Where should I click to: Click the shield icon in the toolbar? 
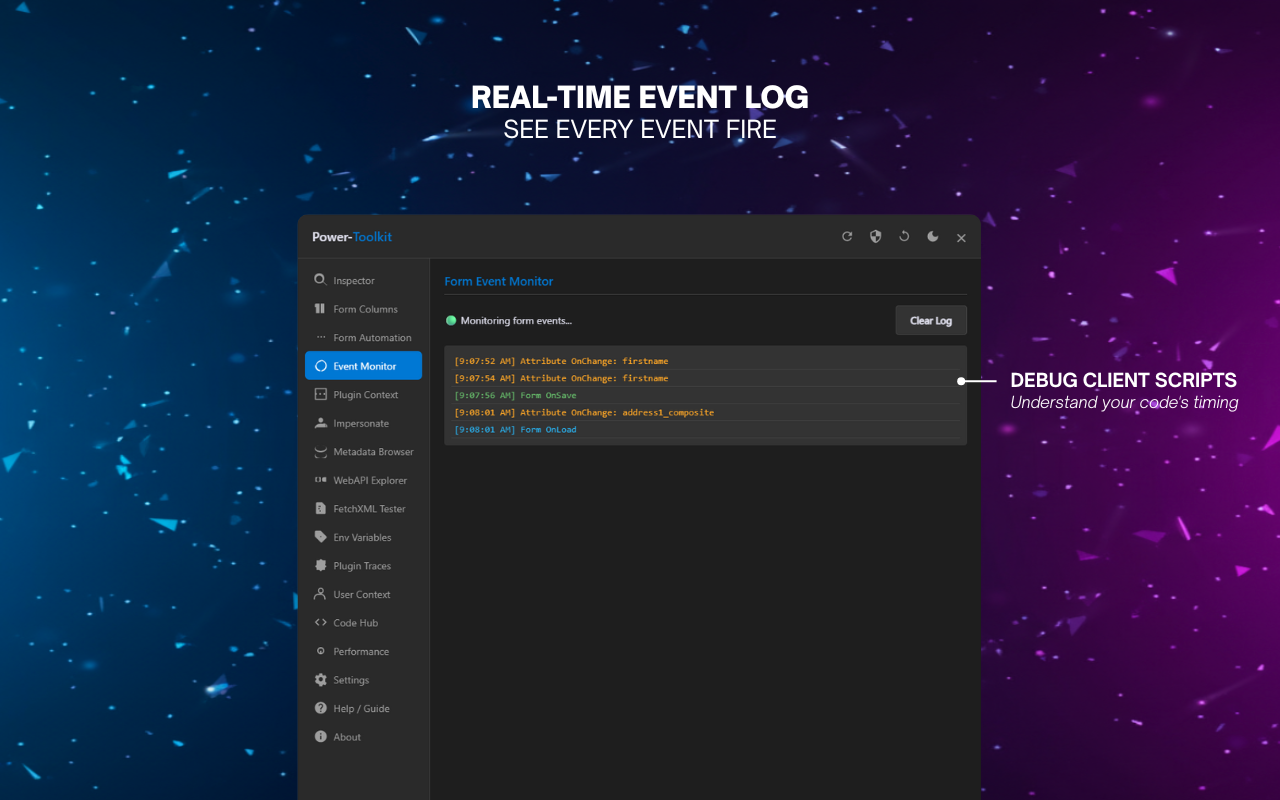click(875, 236)
